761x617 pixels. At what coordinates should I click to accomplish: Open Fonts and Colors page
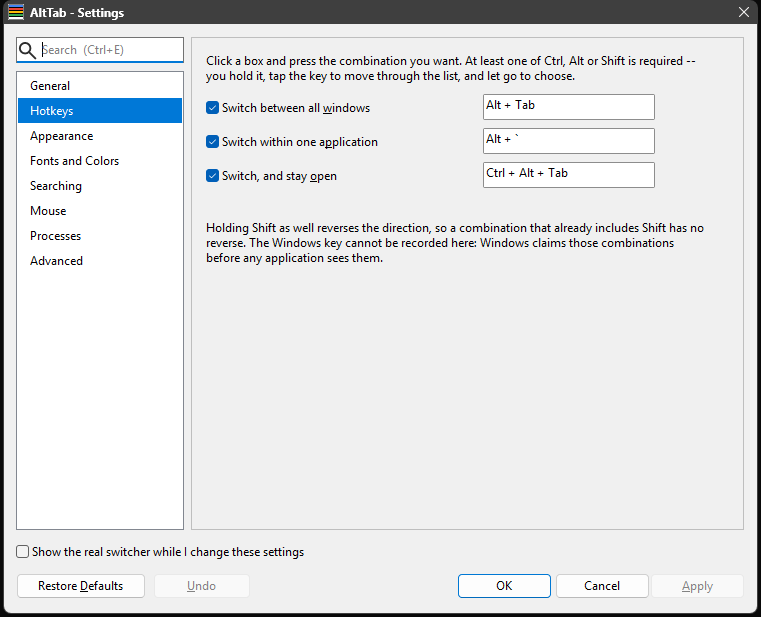(x=100, y=161)
